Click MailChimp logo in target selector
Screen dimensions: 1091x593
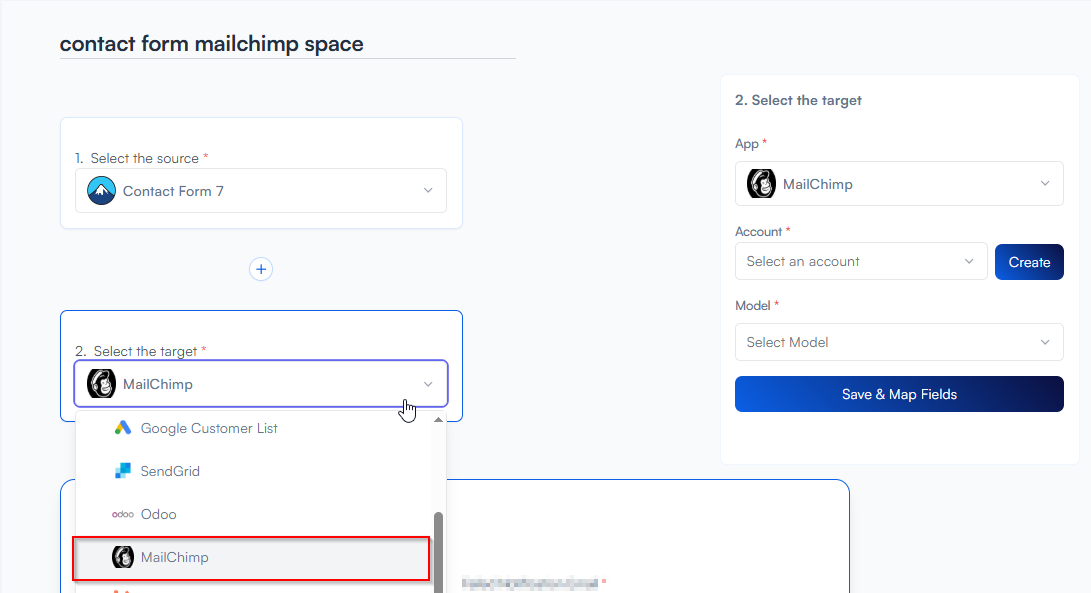tap(101, 384)
